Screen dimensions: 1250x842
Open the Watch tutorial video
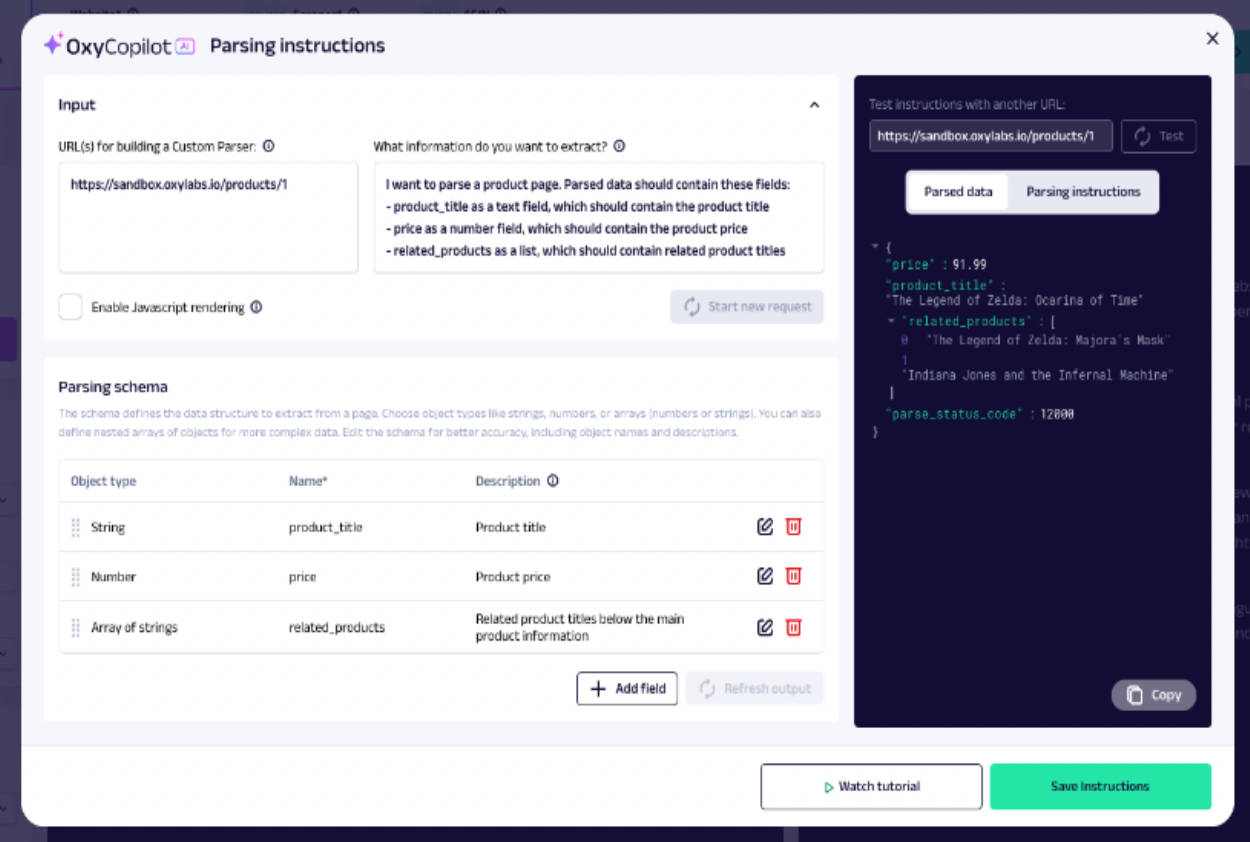871,786
